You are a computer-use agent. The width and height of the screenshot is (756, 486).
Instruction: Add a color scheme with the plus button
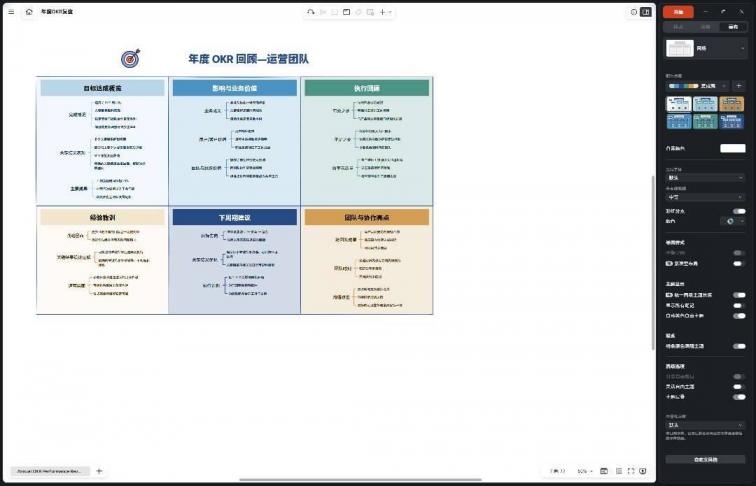click(739, 86)
